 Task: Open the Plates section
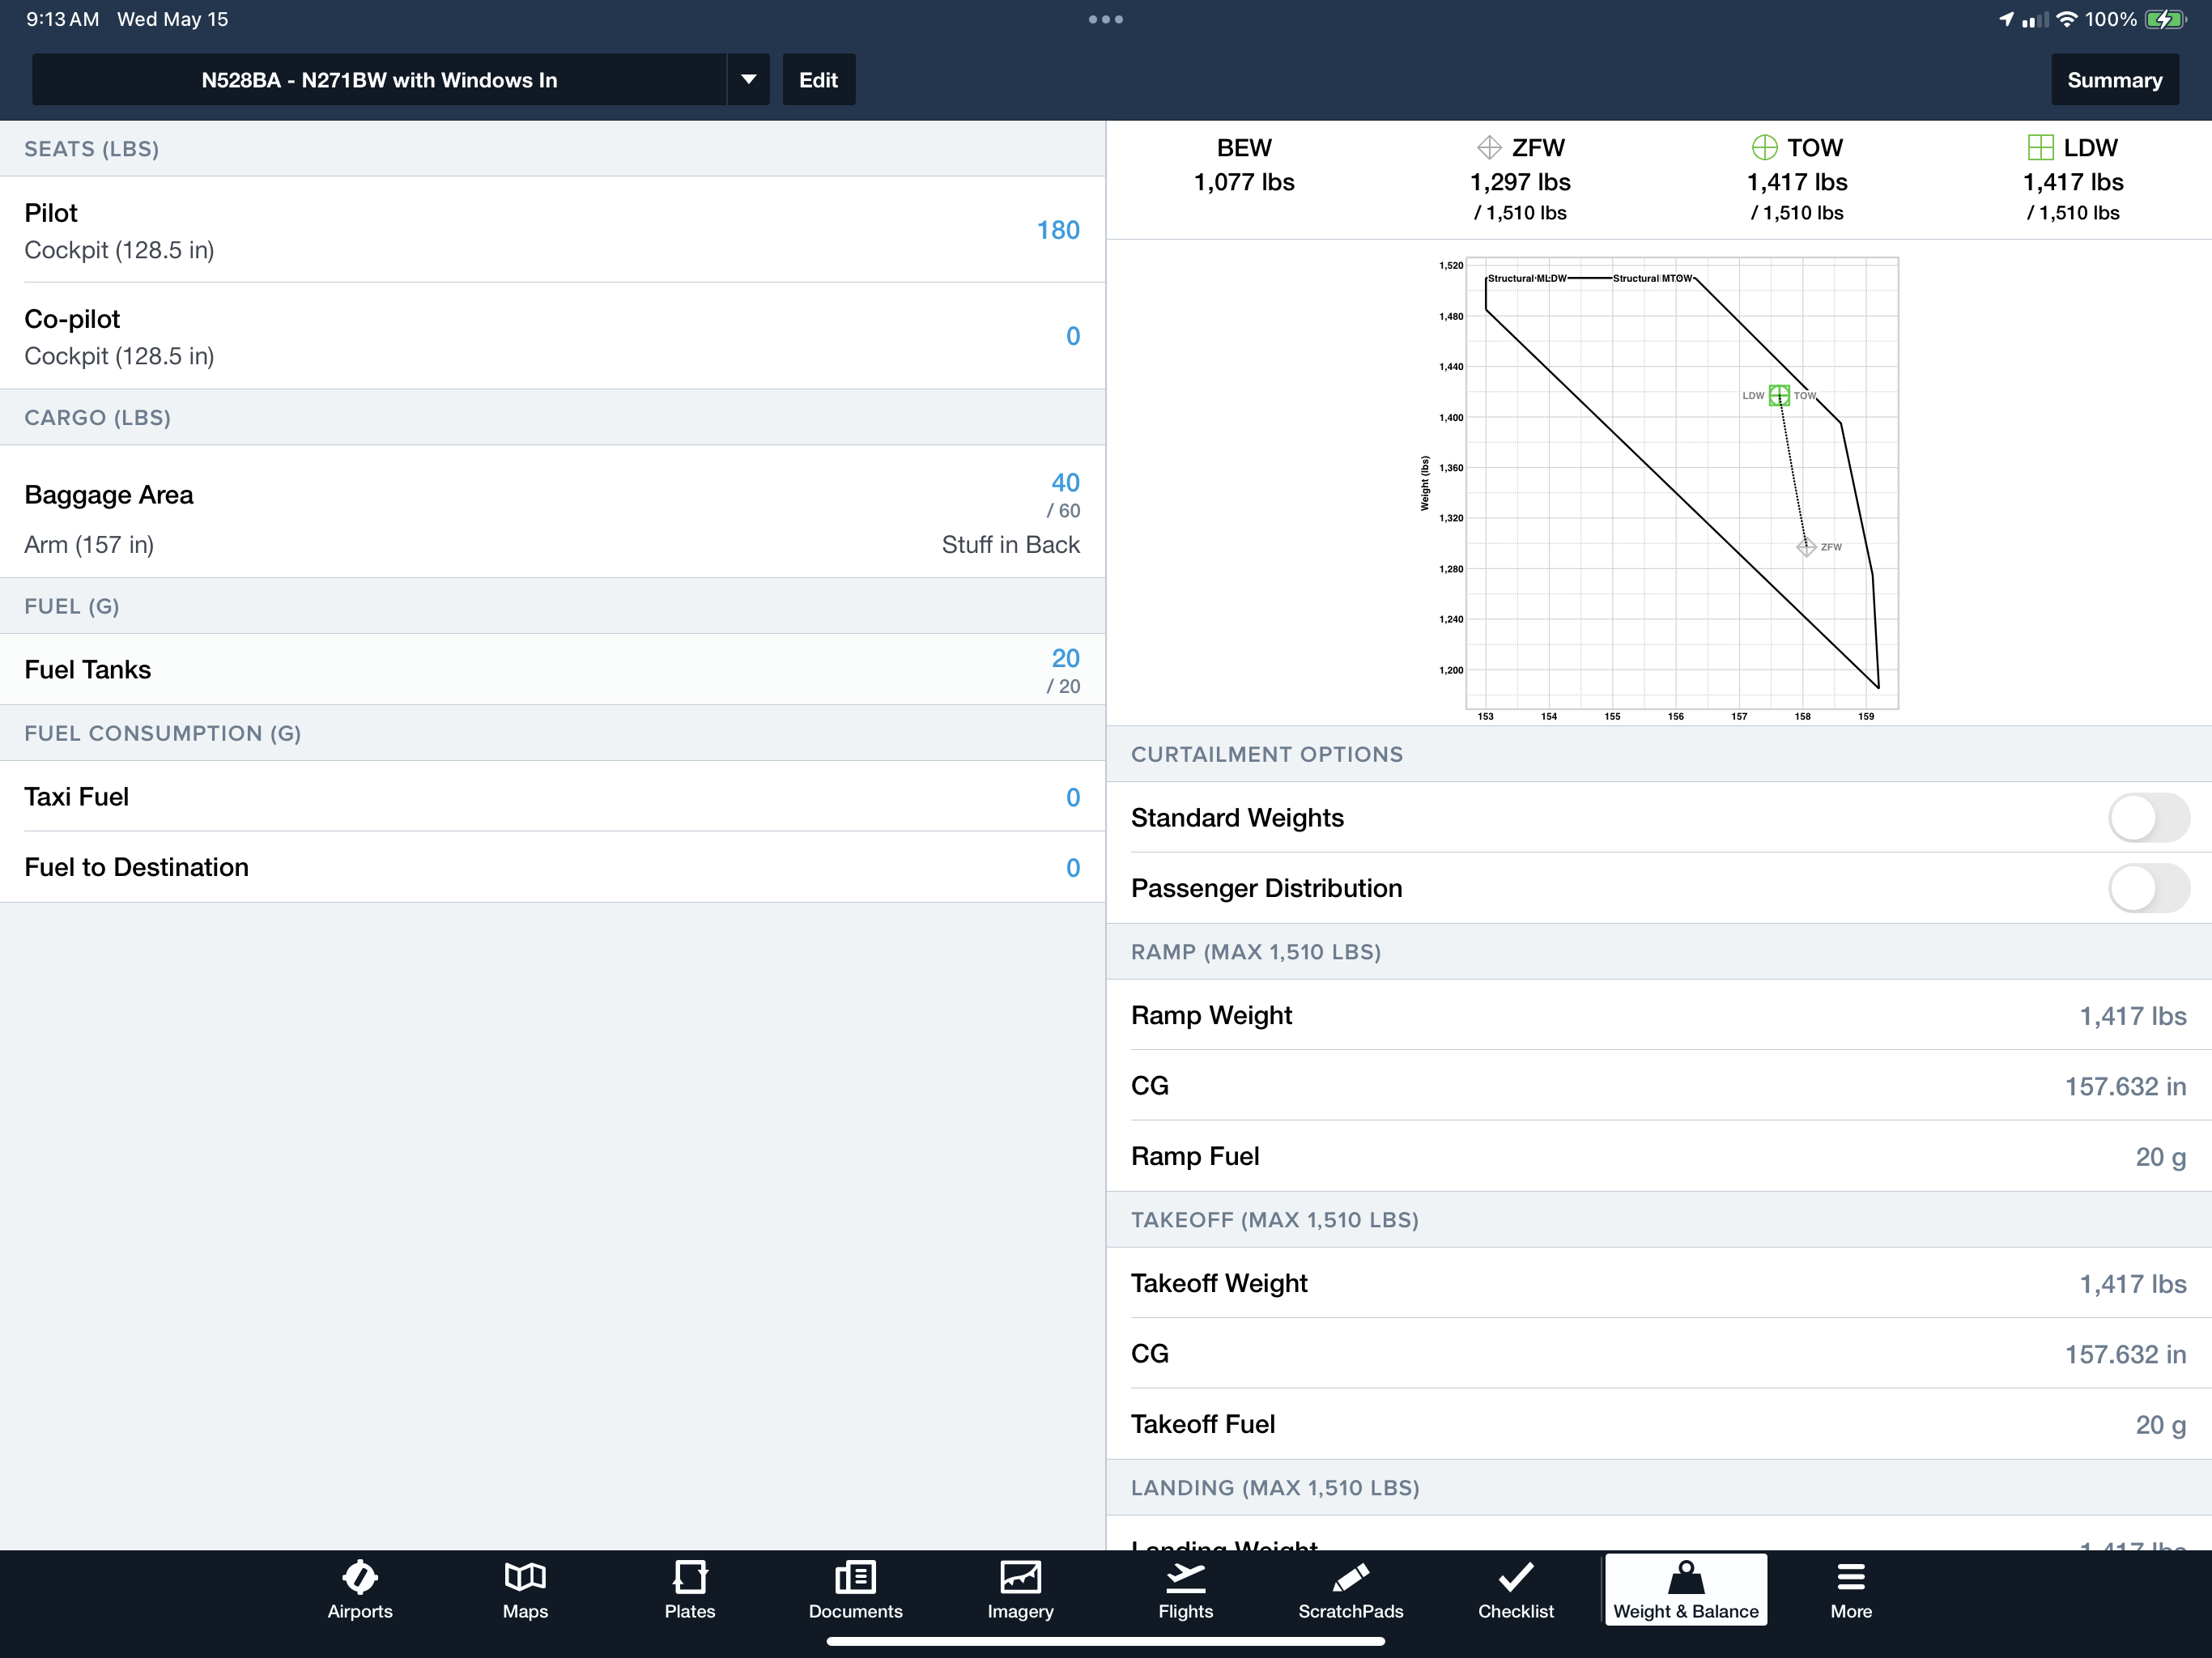(688, 1588)
